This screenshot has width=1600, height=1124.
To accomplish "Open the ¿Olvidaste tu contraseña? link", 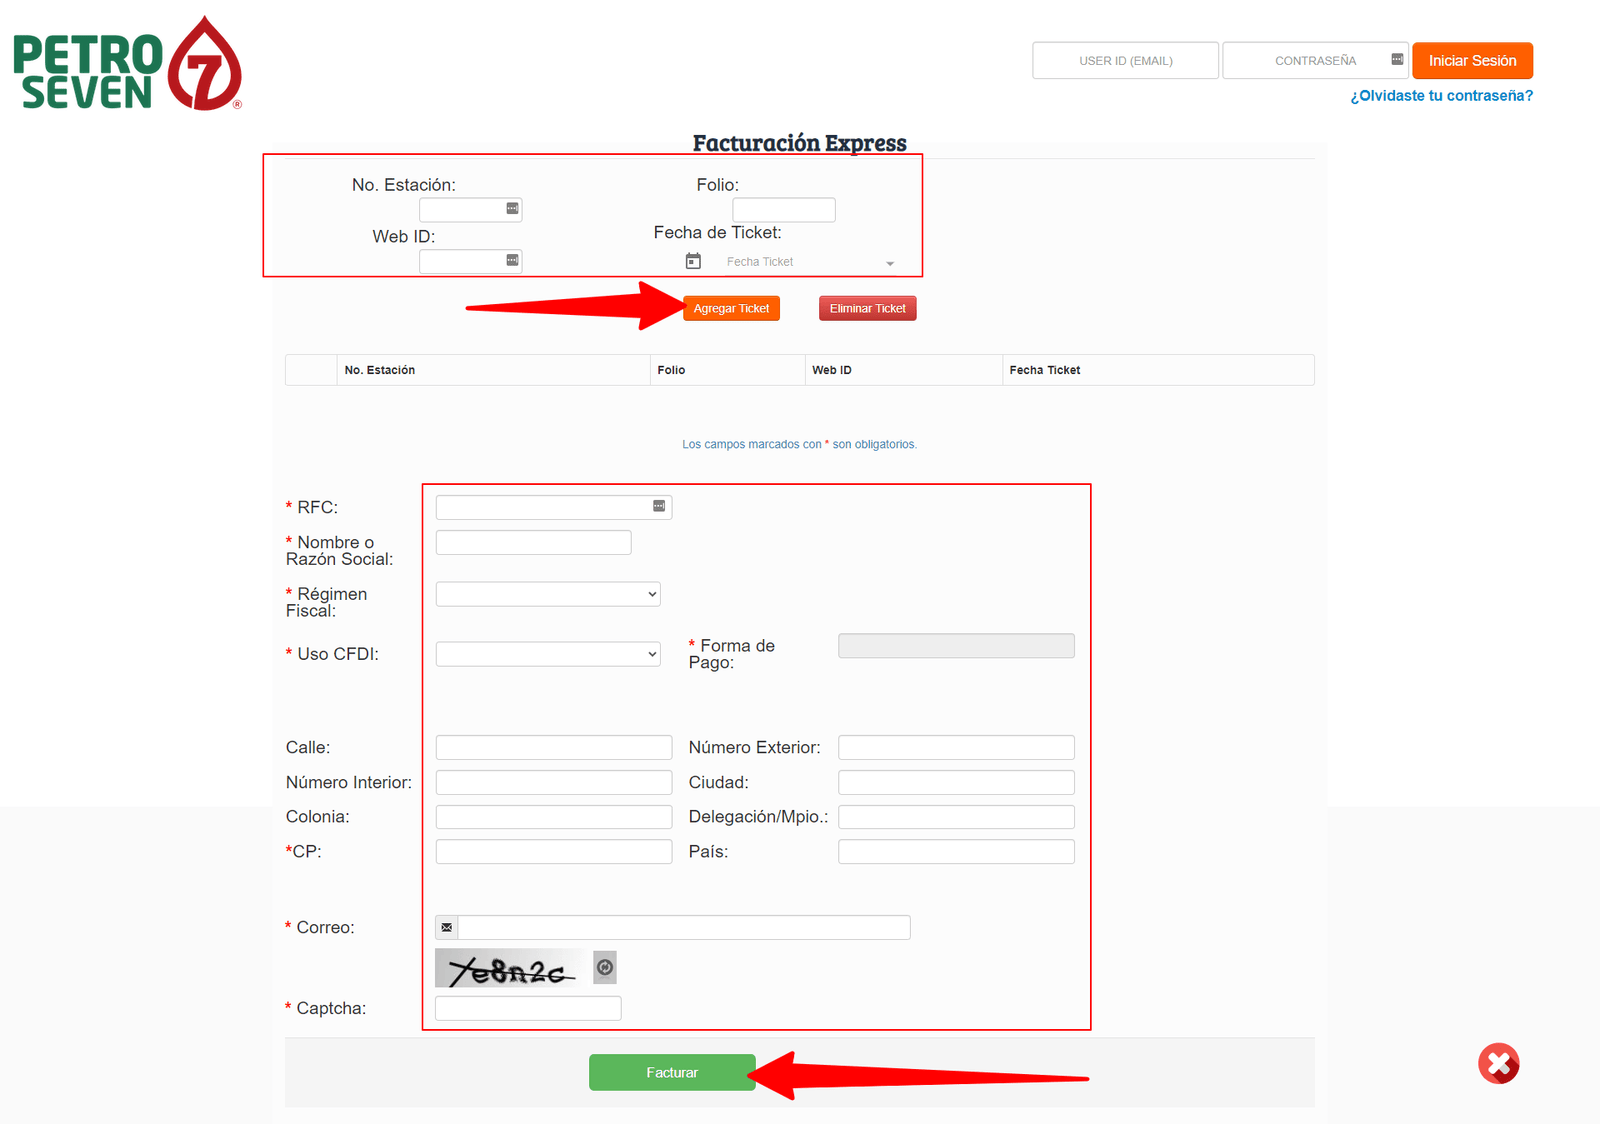I will 1441,96.
